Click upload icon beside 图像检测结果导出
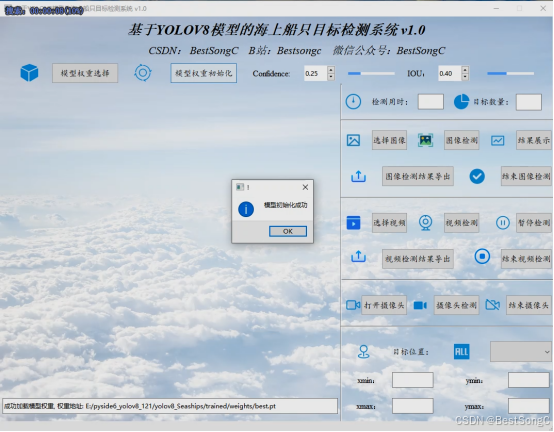 point(358,176)
